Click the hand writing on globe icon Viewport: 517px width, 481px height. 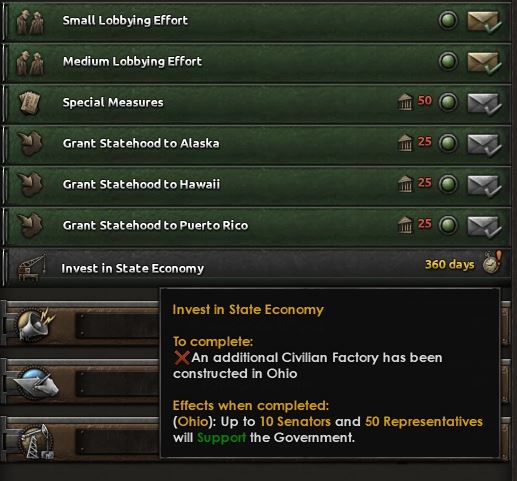coord(37,383)
